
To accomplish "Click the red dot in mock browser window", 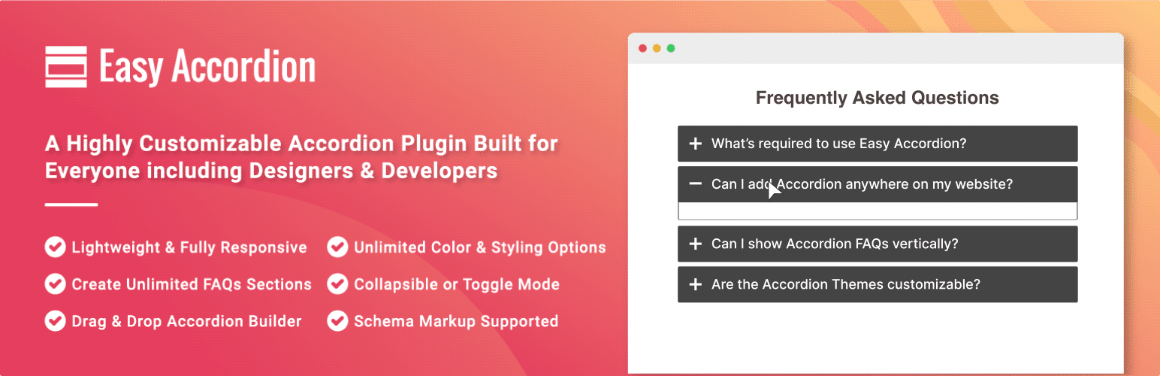I will tap(643, 48).
